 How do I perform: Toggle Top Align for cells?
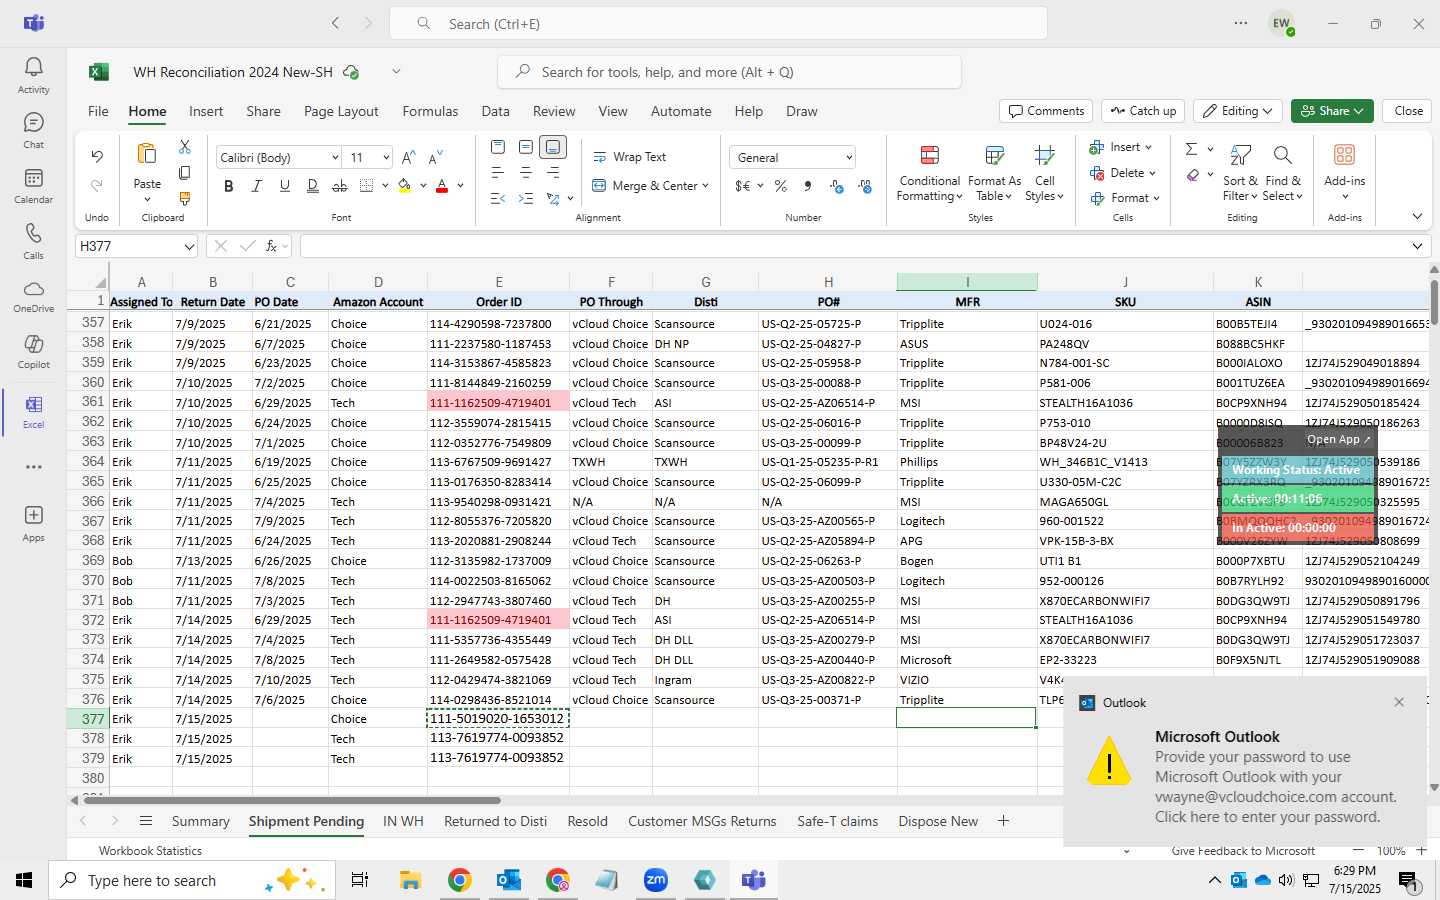tap(498, 147)
